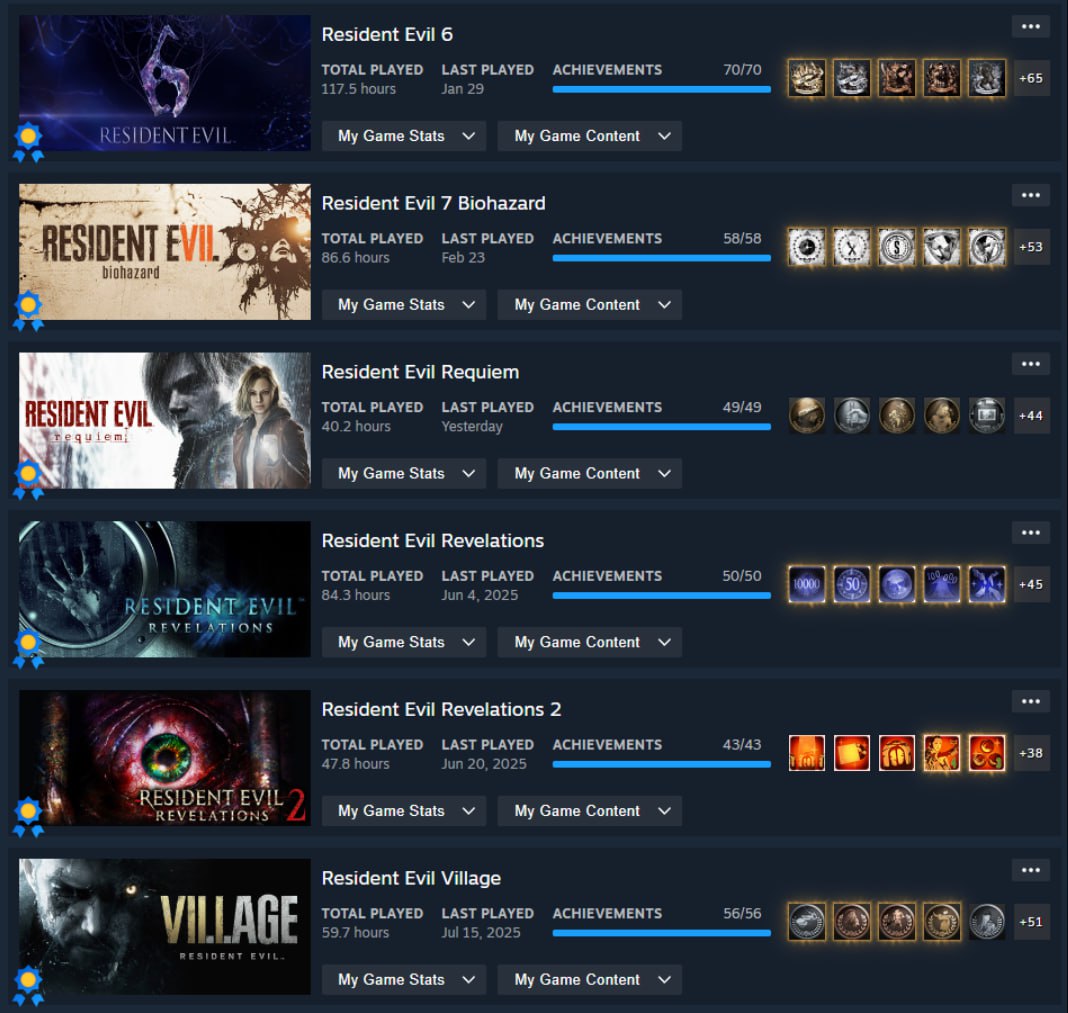
Task: Expand My Game Content for Resident Evil 7 Biohazard
Action: [589, 305]
